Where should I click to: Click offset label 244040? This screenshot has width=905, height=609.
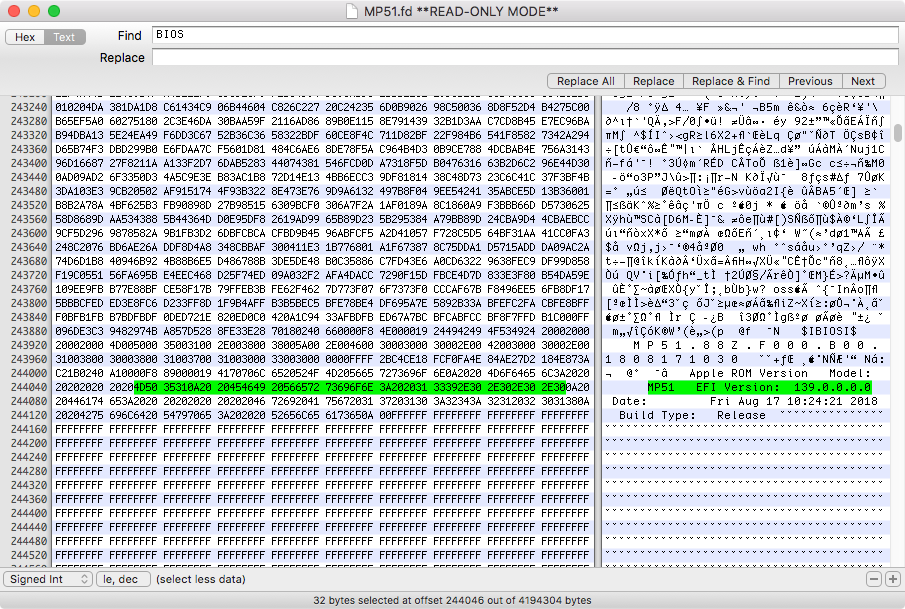(29, 387)
